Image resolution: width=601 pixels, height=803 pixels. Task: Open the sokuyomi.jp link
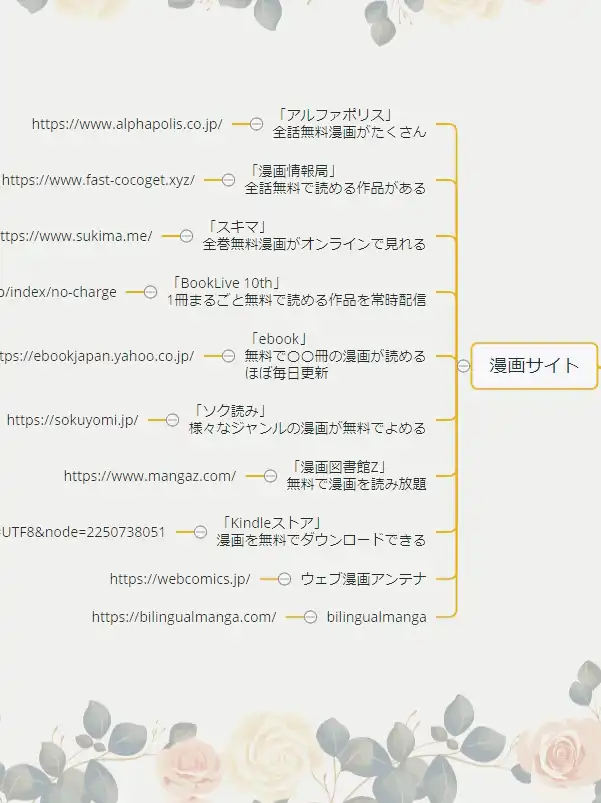point(72,420)
